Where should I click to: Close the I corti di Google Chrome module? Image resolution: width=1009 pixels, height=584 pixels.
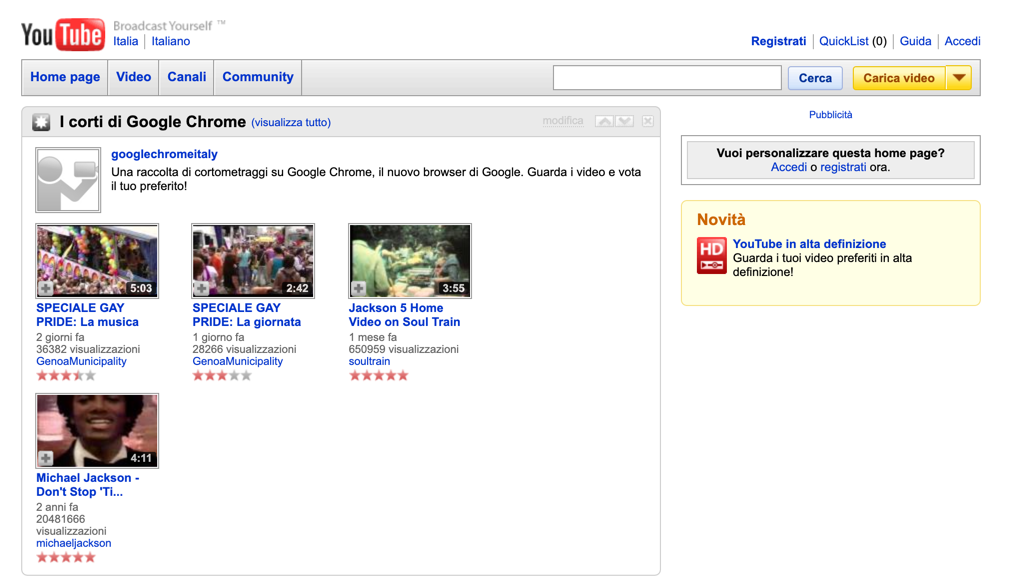pyautogui.click(x=648, y=121)
